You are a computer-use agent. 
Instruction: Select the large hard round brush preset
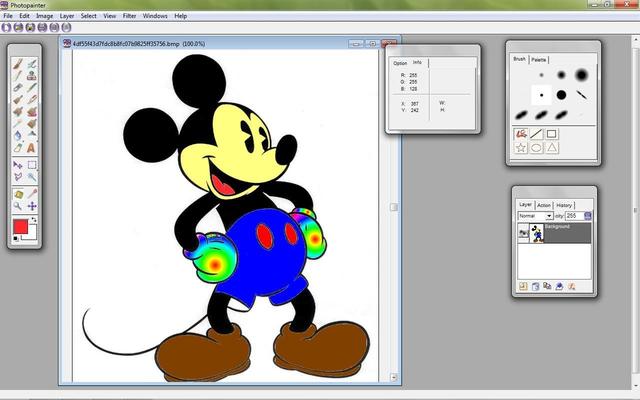pyautogui.click(x=561, y=95)
